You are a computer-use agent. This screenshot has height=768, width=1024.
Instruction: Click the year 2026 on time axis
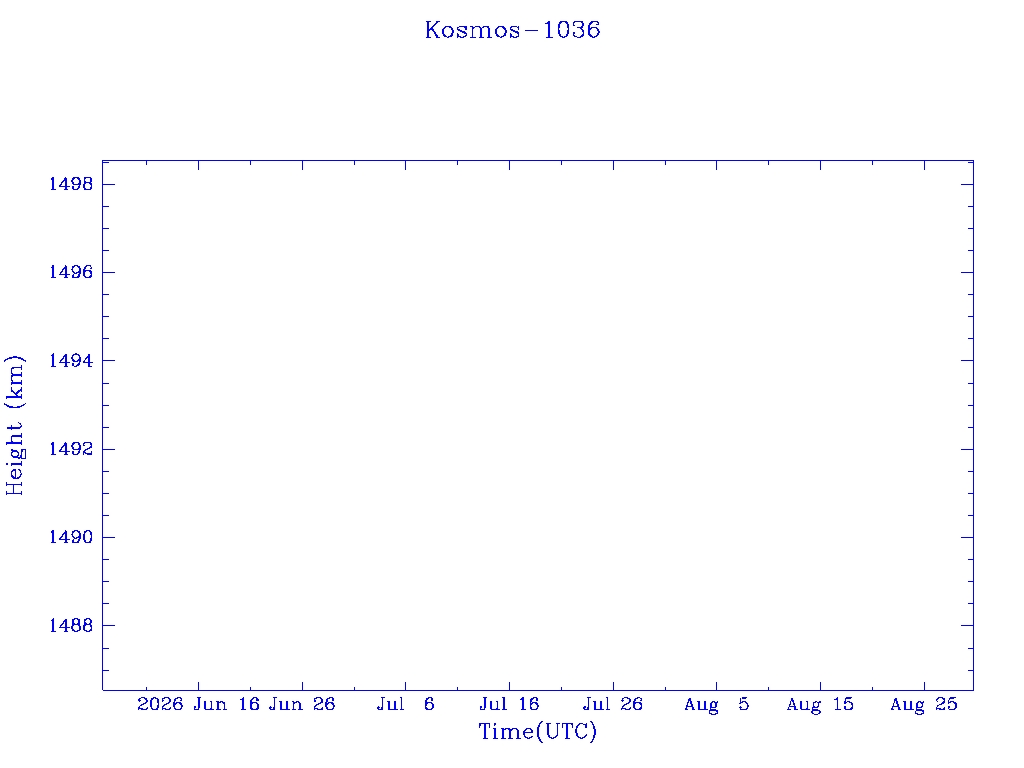[x=160, y=704]
